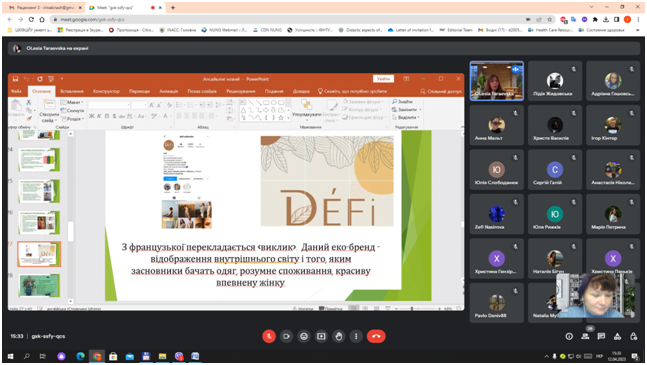Show hidden system tray icons arrow

point(546,356)
